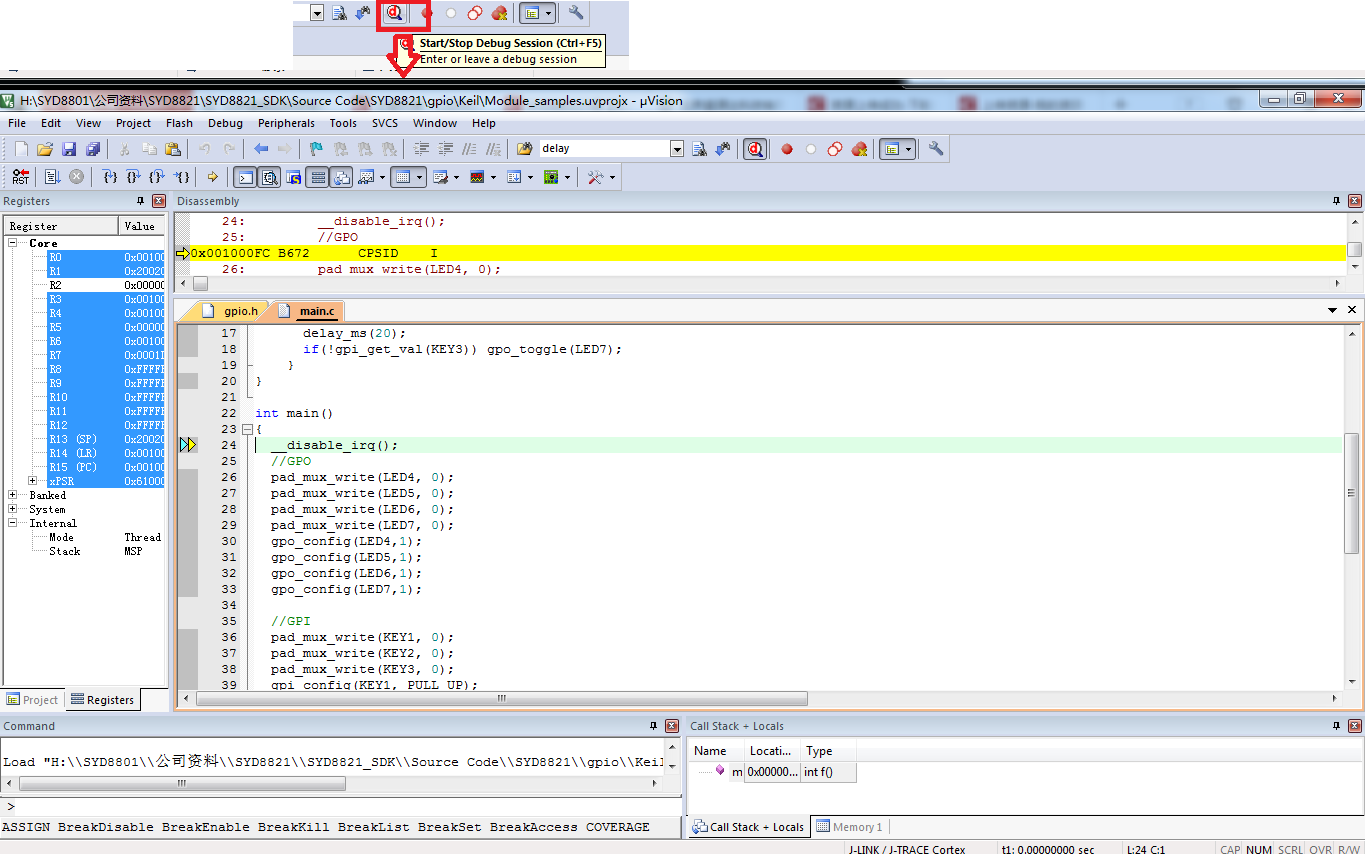Viewport: 1367px width, 854px height.
Task: Click the Serial Windows icon
Action: point(440,177)
